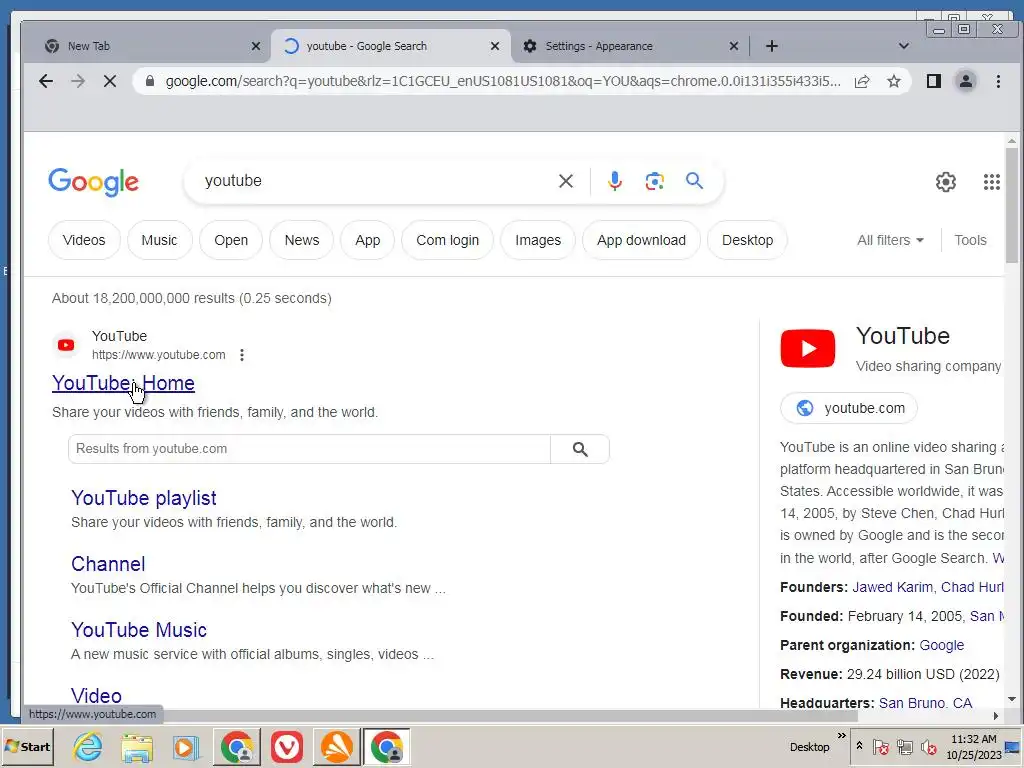
Task: Expand the All filters dropdown
Action: coord(890,240)
